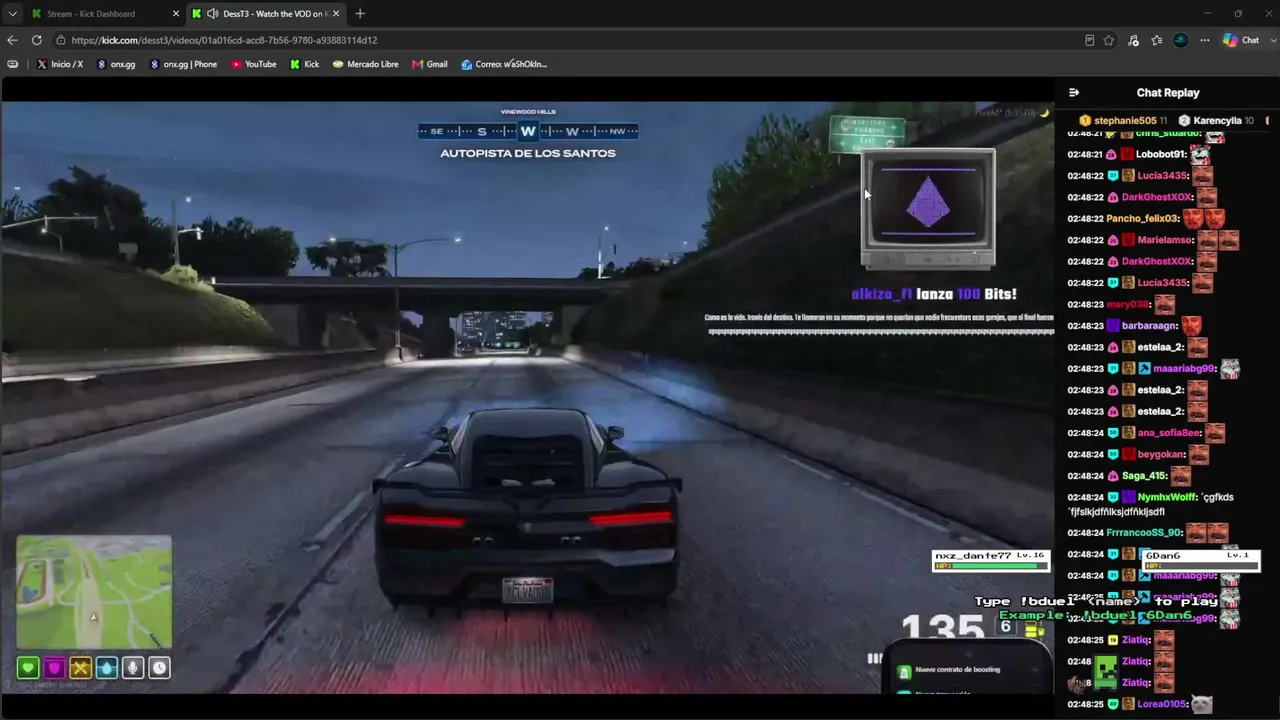Close the DessT3 VOD tab

pyautogui.click(x=336, y=14)
